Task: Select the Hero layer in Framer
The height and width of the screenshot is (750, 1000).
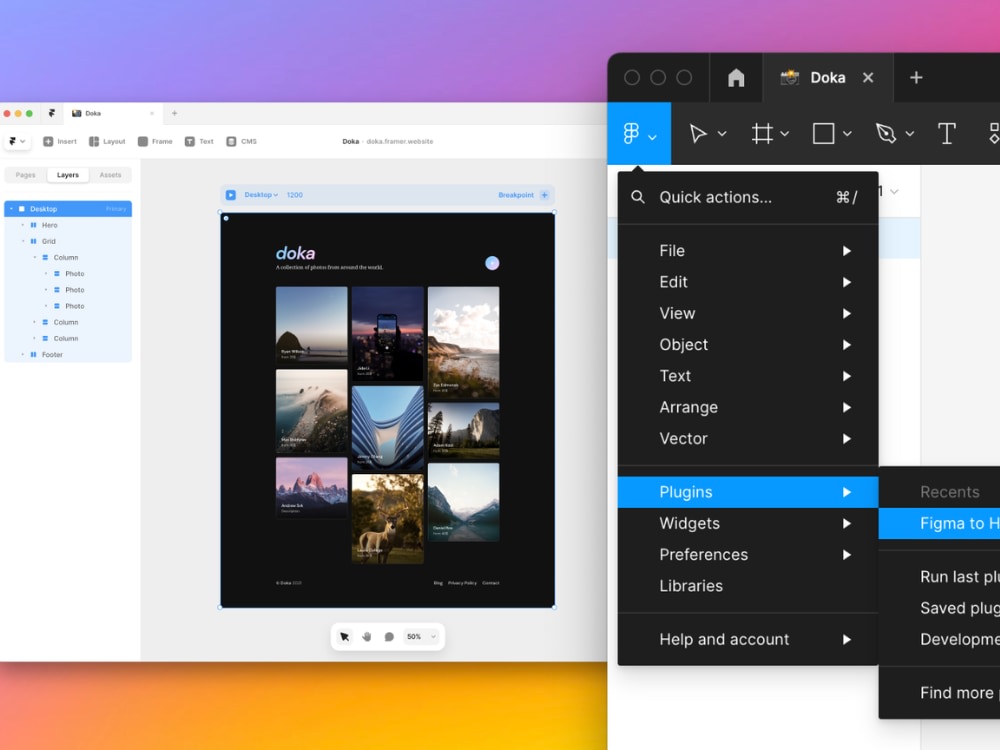Action: point(68,225)
